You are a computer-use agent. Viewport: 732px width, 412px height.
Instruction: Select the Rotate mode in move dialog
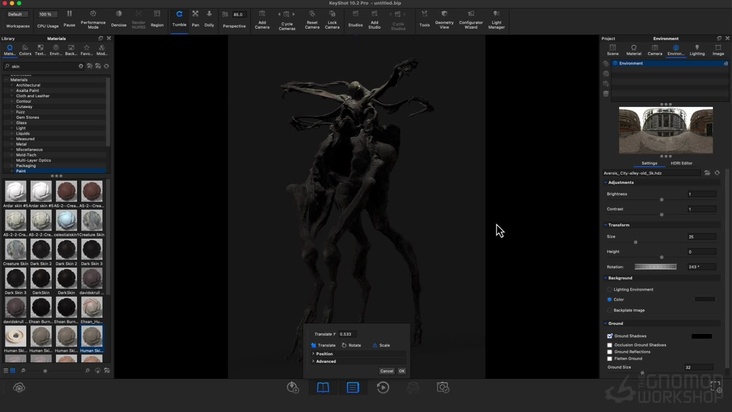(351, 345)
